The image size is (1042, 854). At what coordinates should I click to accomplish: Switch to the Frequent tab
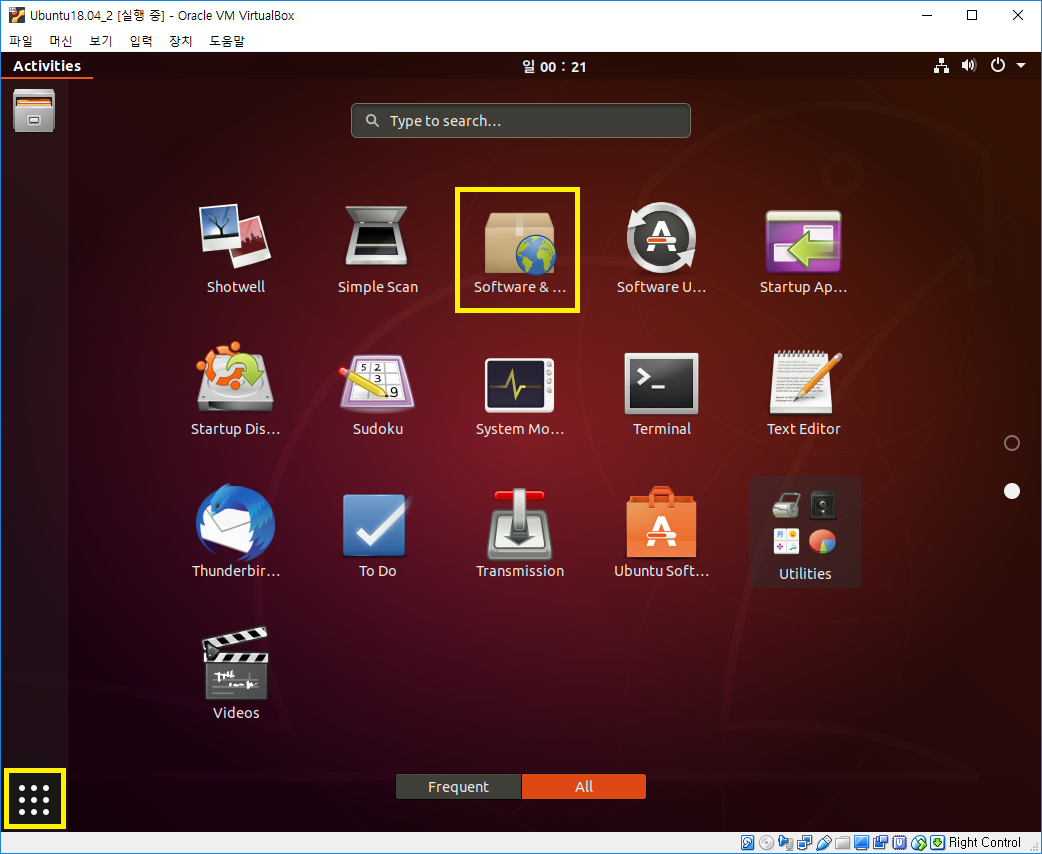coord(459,787)
